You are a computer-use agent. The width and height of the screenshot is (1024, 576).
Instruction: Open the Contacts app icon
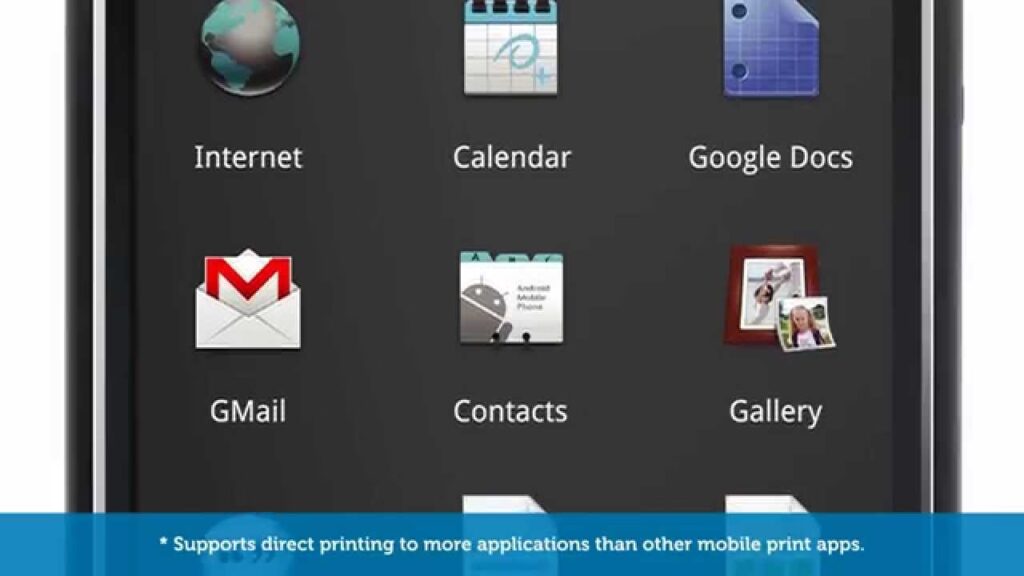point(511,300)
